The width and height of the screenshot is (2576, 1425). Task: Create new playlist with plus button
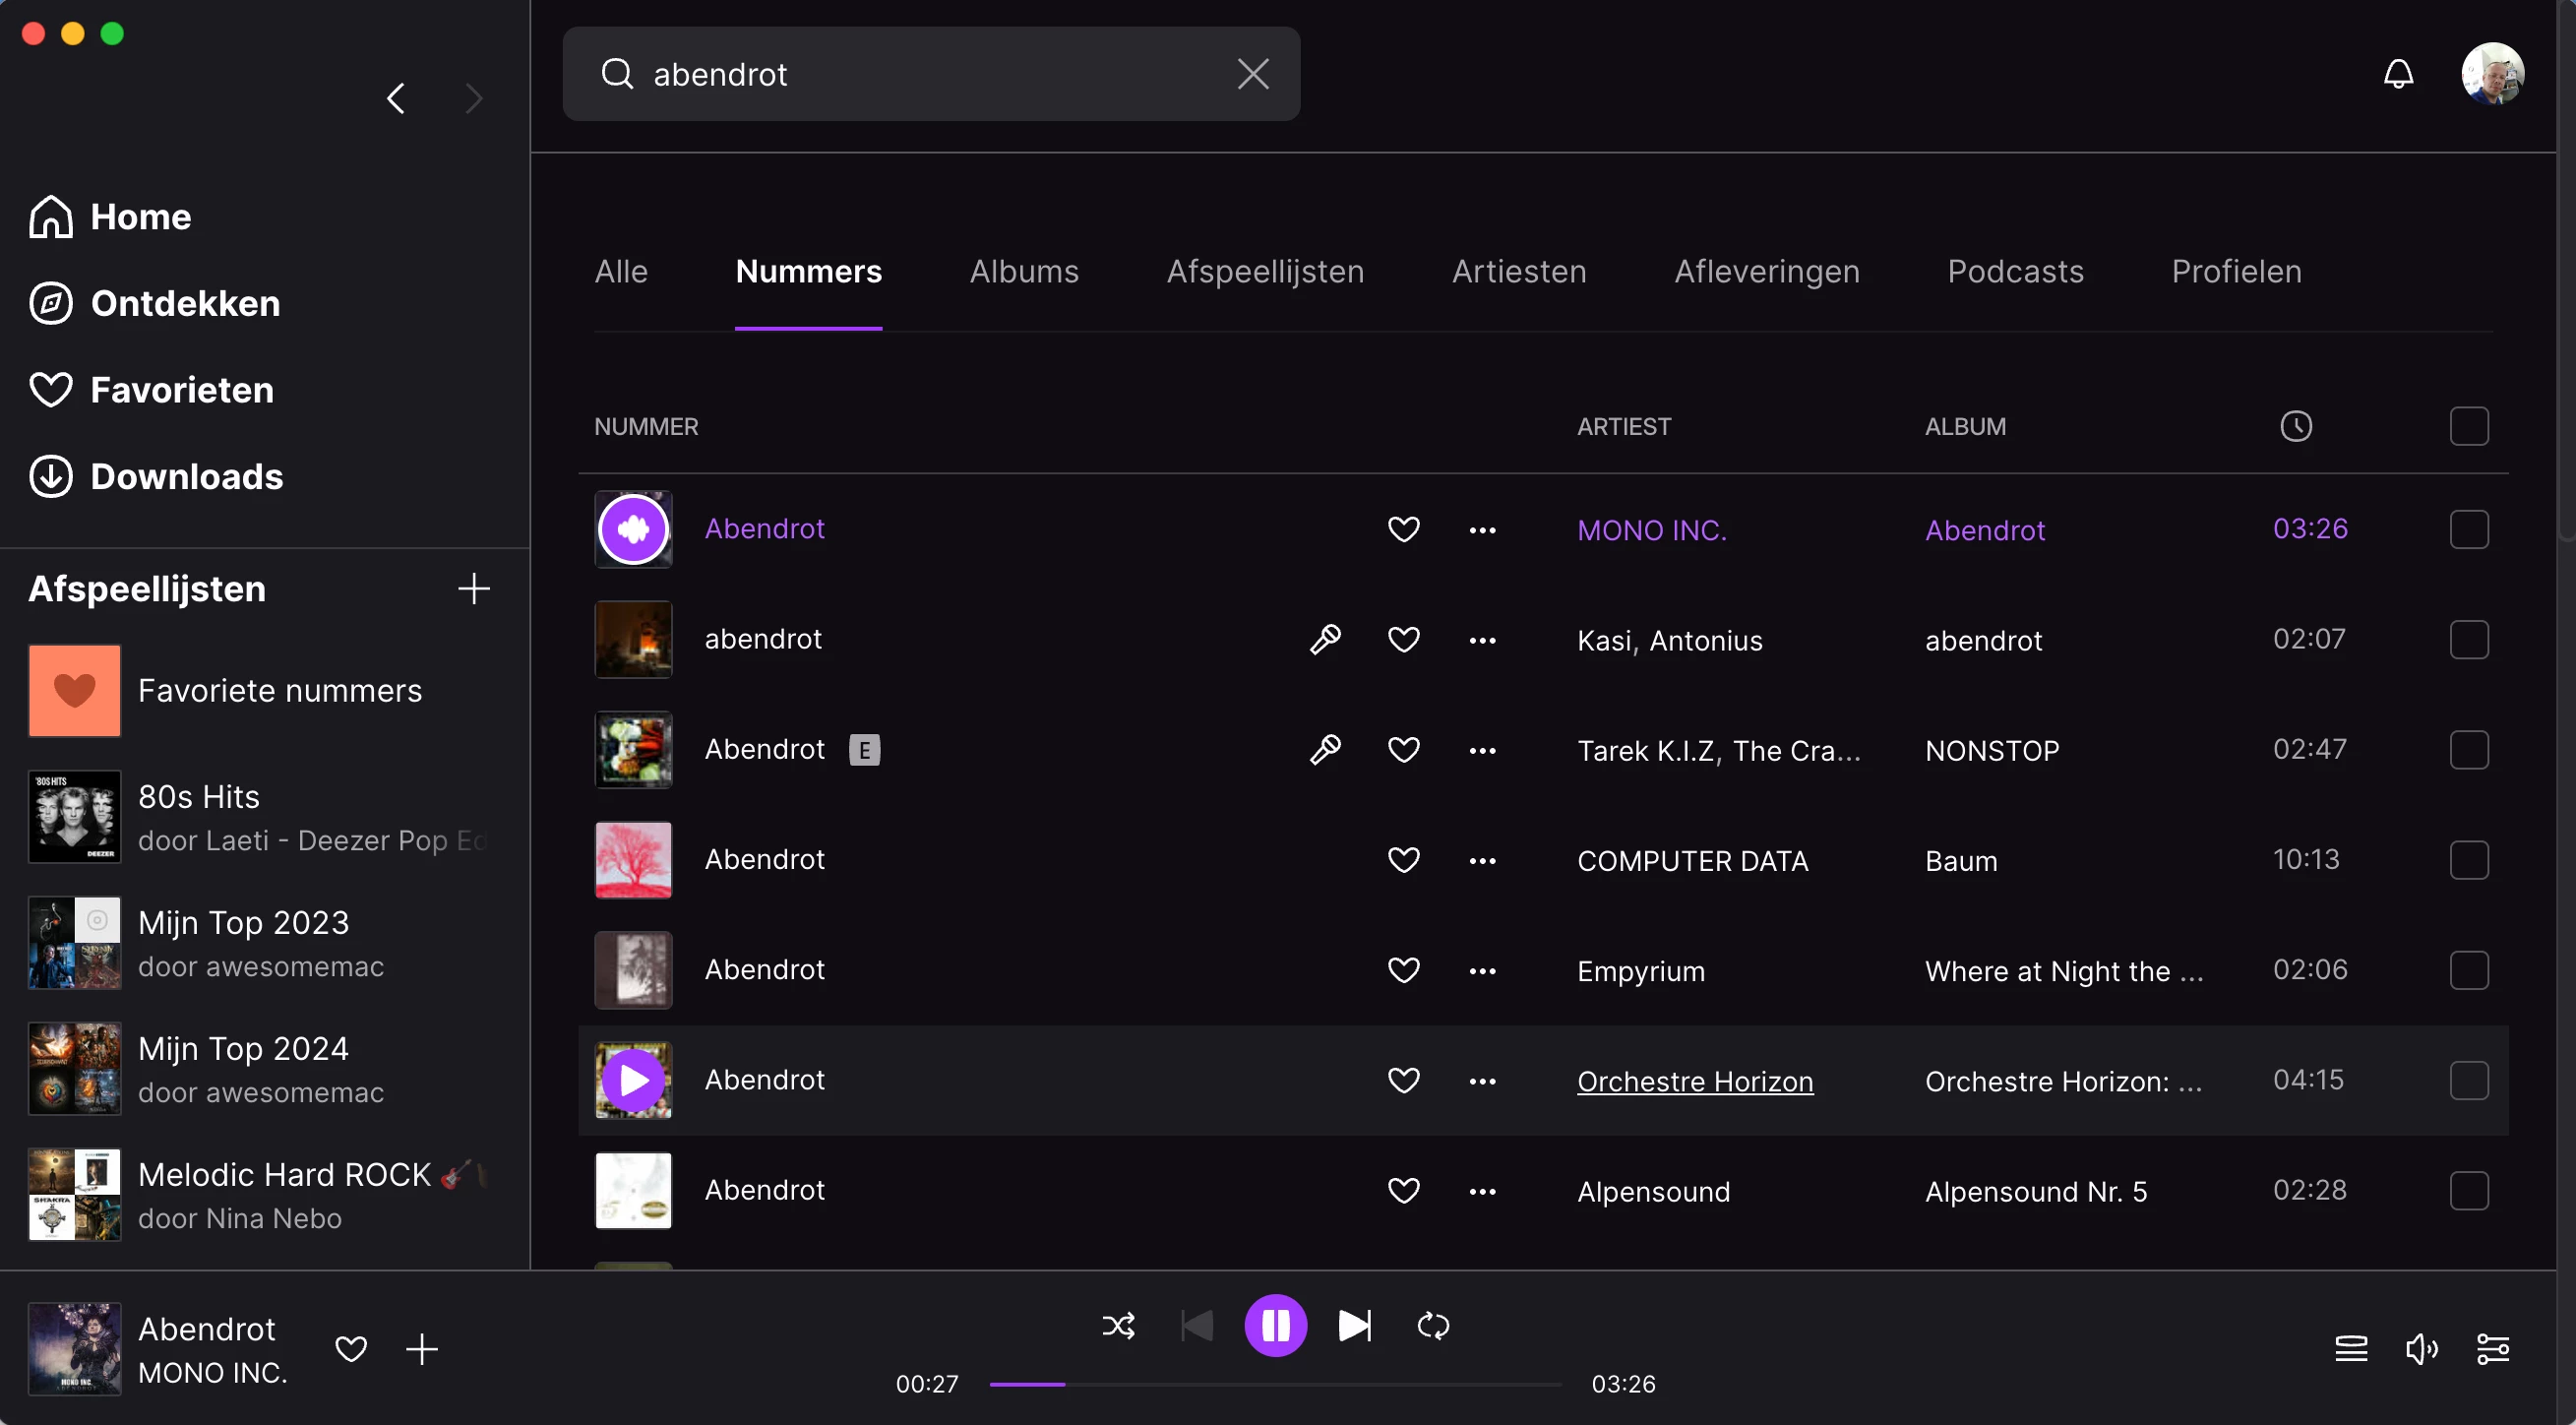click(474, 588)
